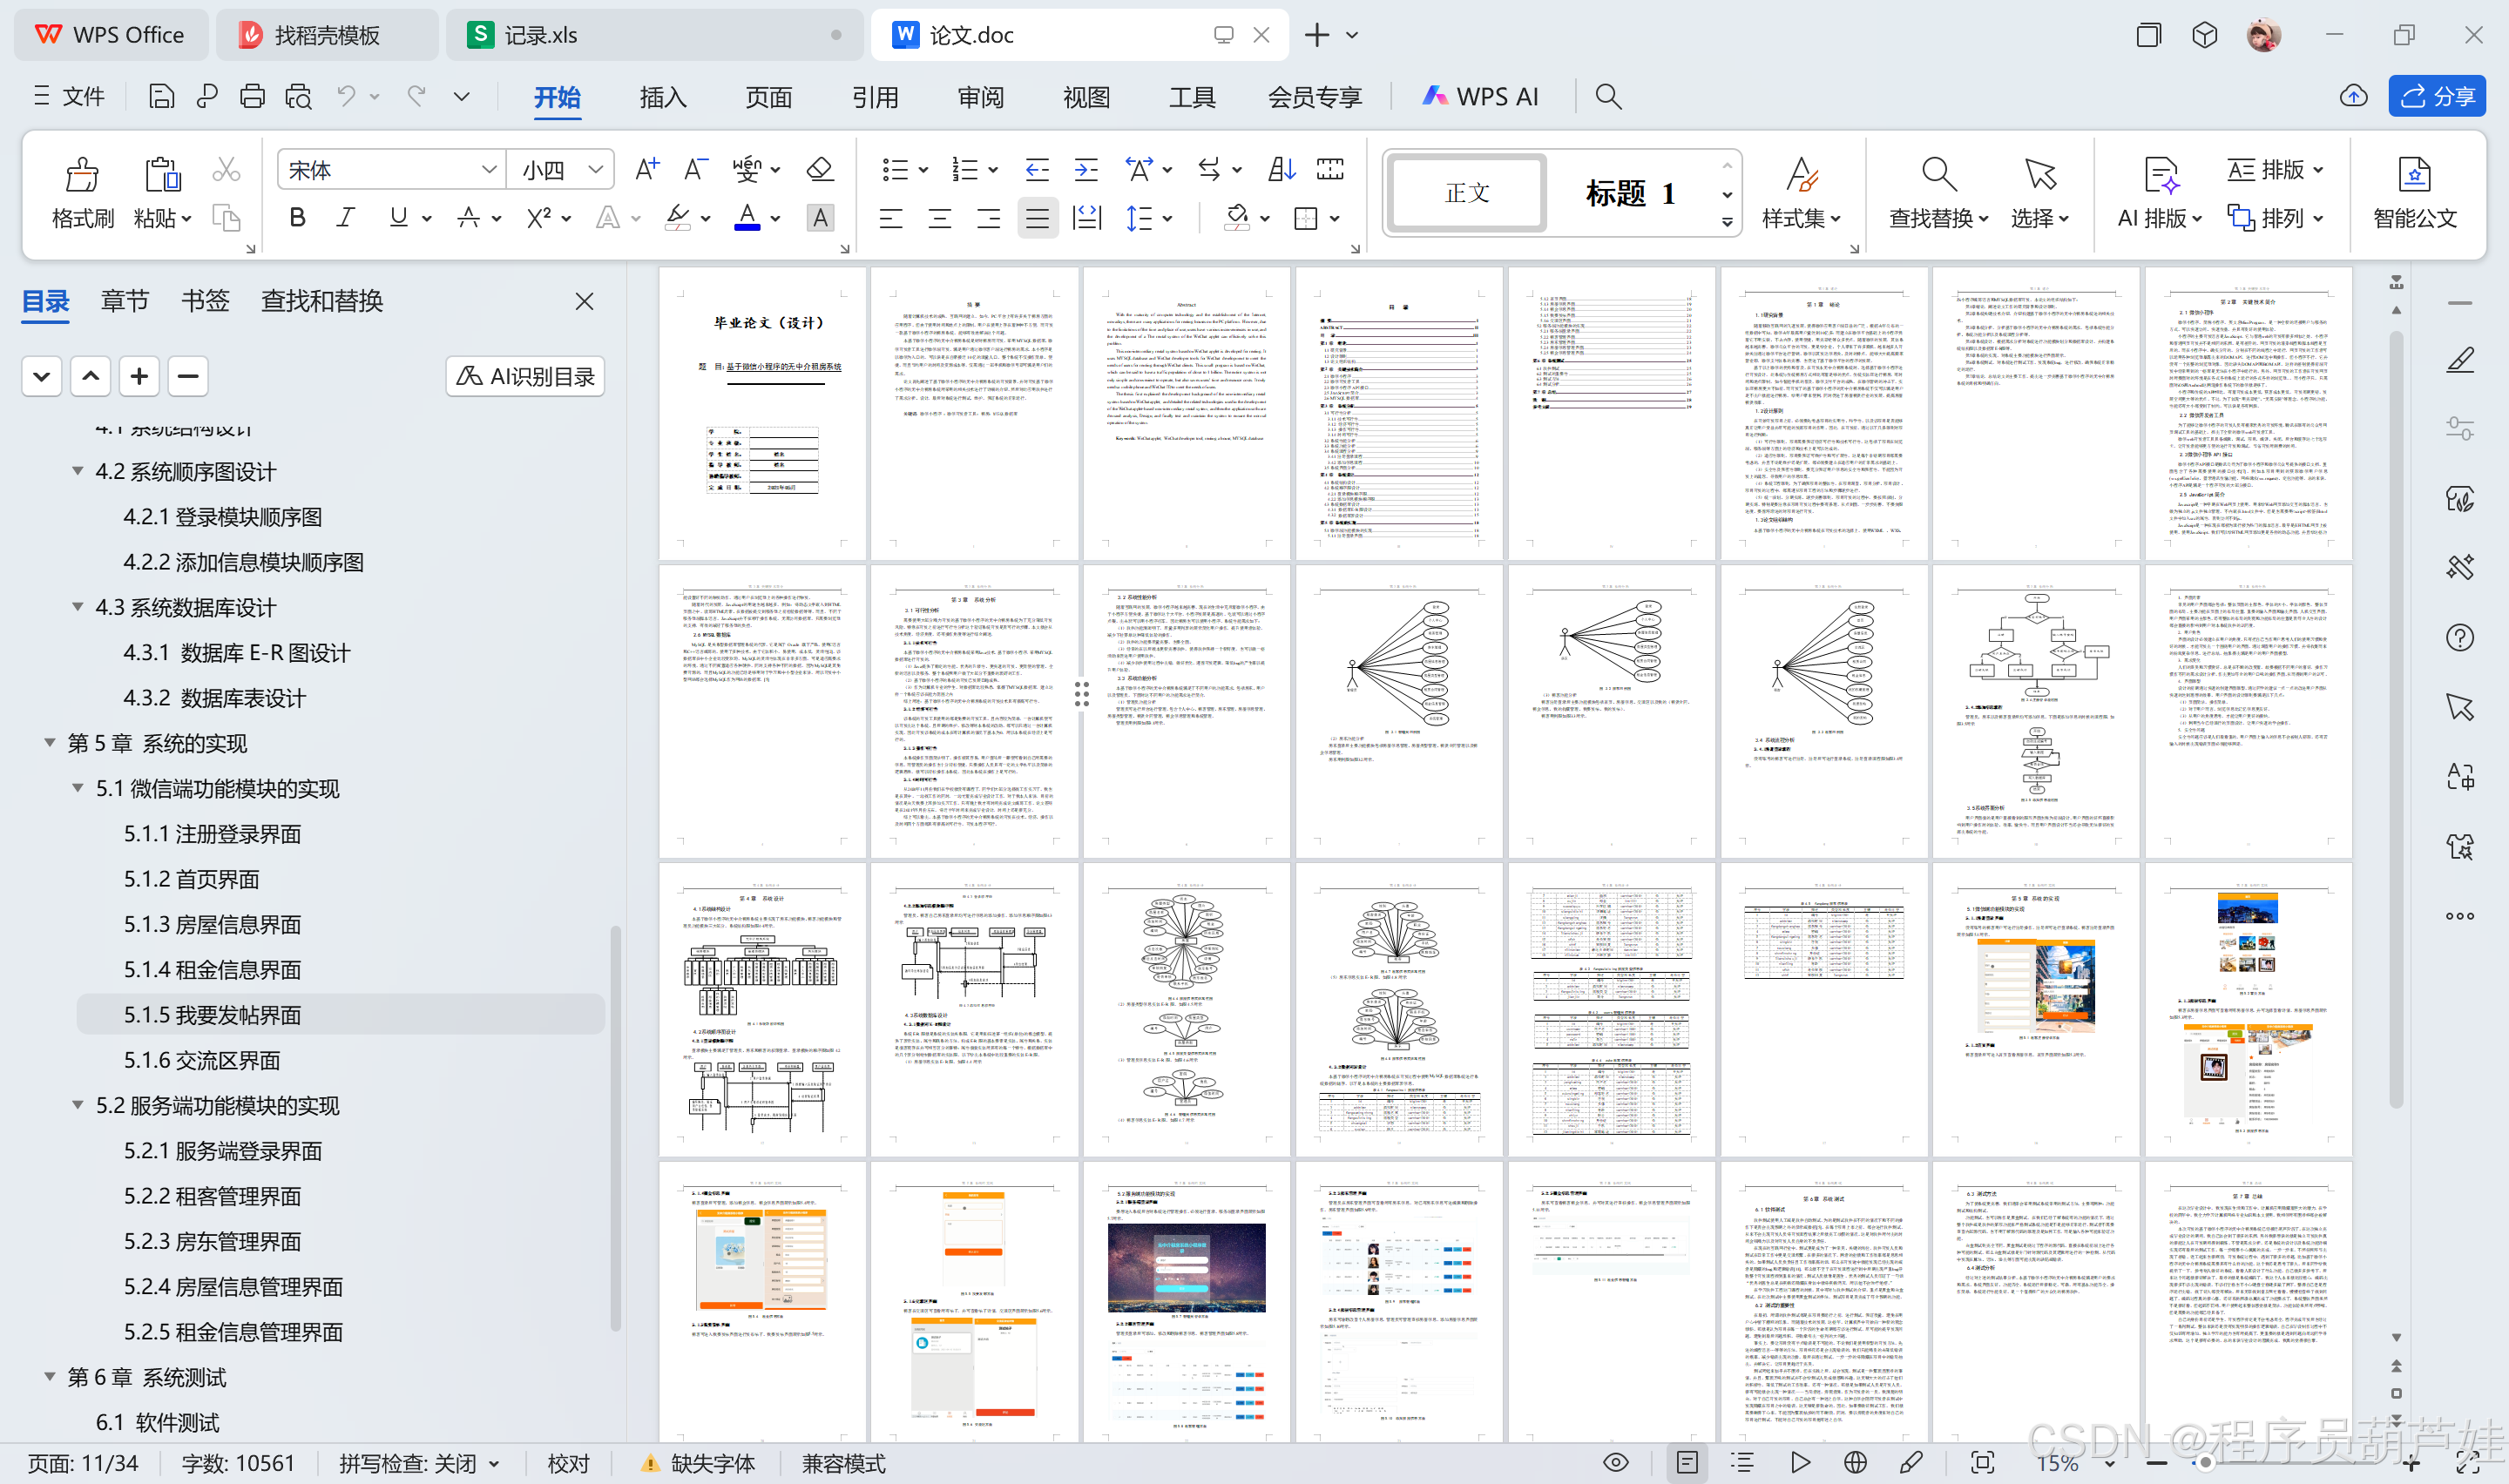Toggle eye protection mode in status bar

click(x=1616, y=1463)
